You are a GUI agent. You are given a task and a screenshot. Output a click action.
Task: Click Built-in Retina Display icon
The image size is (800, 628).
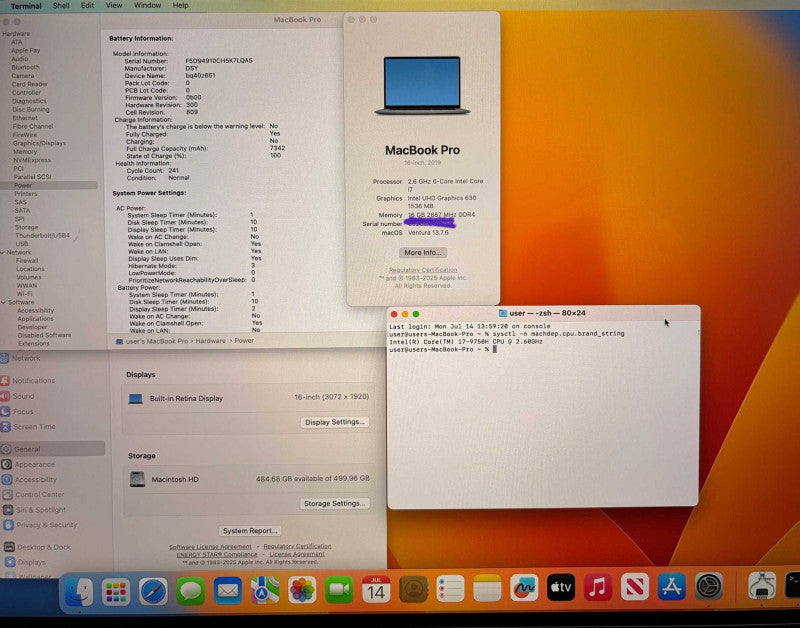pyautogui.click(x=136, y=398)
